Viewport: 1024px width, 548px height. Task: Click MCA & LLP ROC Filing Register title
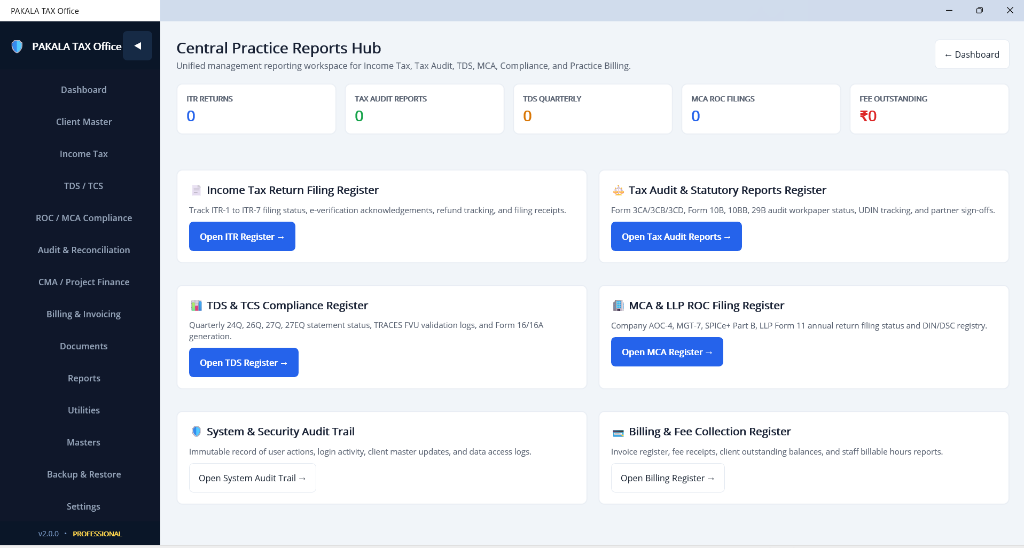coord(707,305)
